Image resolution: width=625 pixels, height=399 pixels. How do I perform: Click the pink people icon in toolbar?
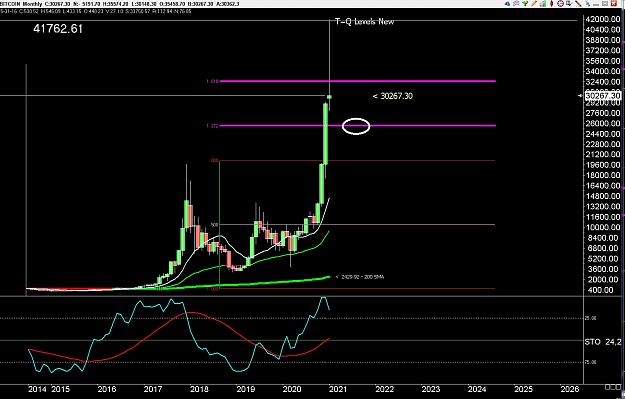516,4
